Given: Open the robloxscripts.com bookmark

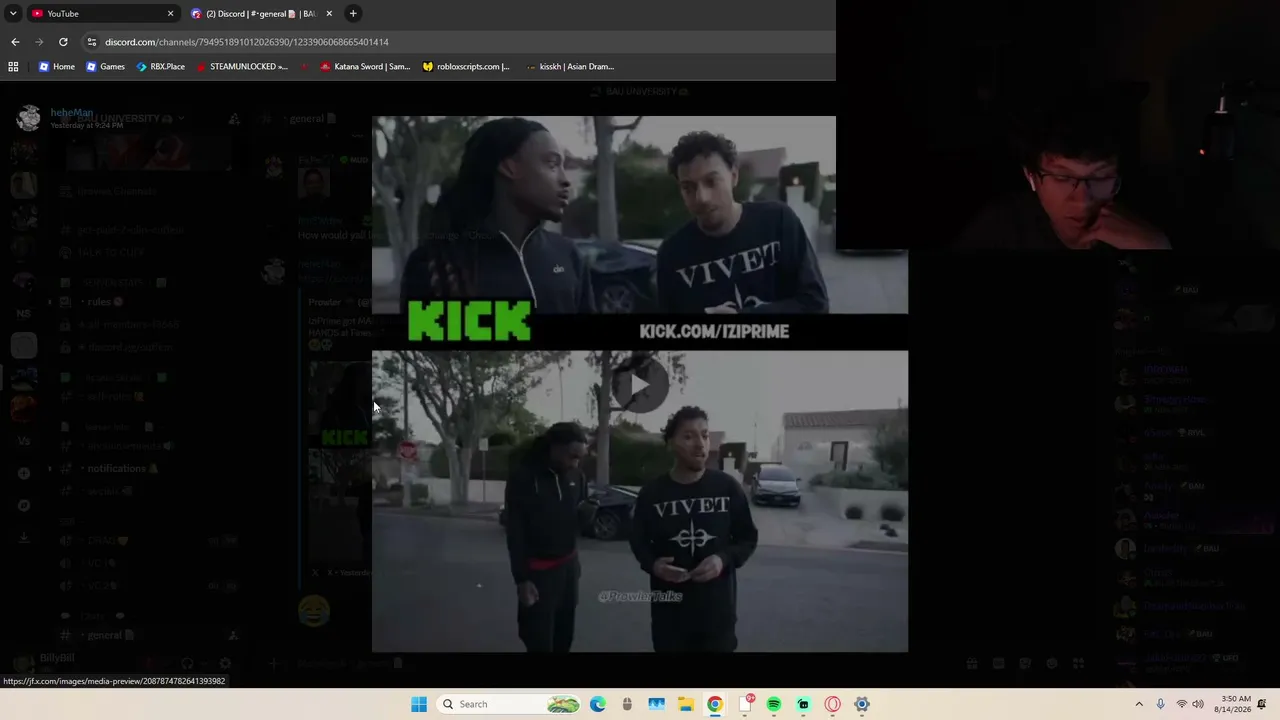Looking at the screenshot, I should coord(466,66).
